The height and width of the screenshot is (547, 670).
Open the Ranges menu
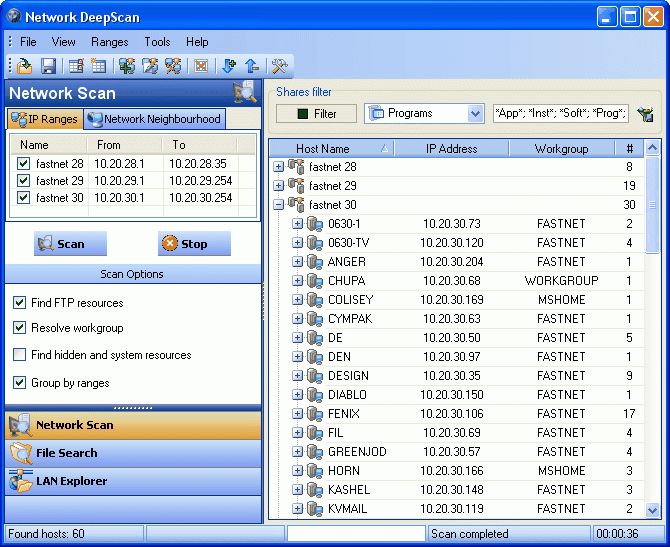109,42
